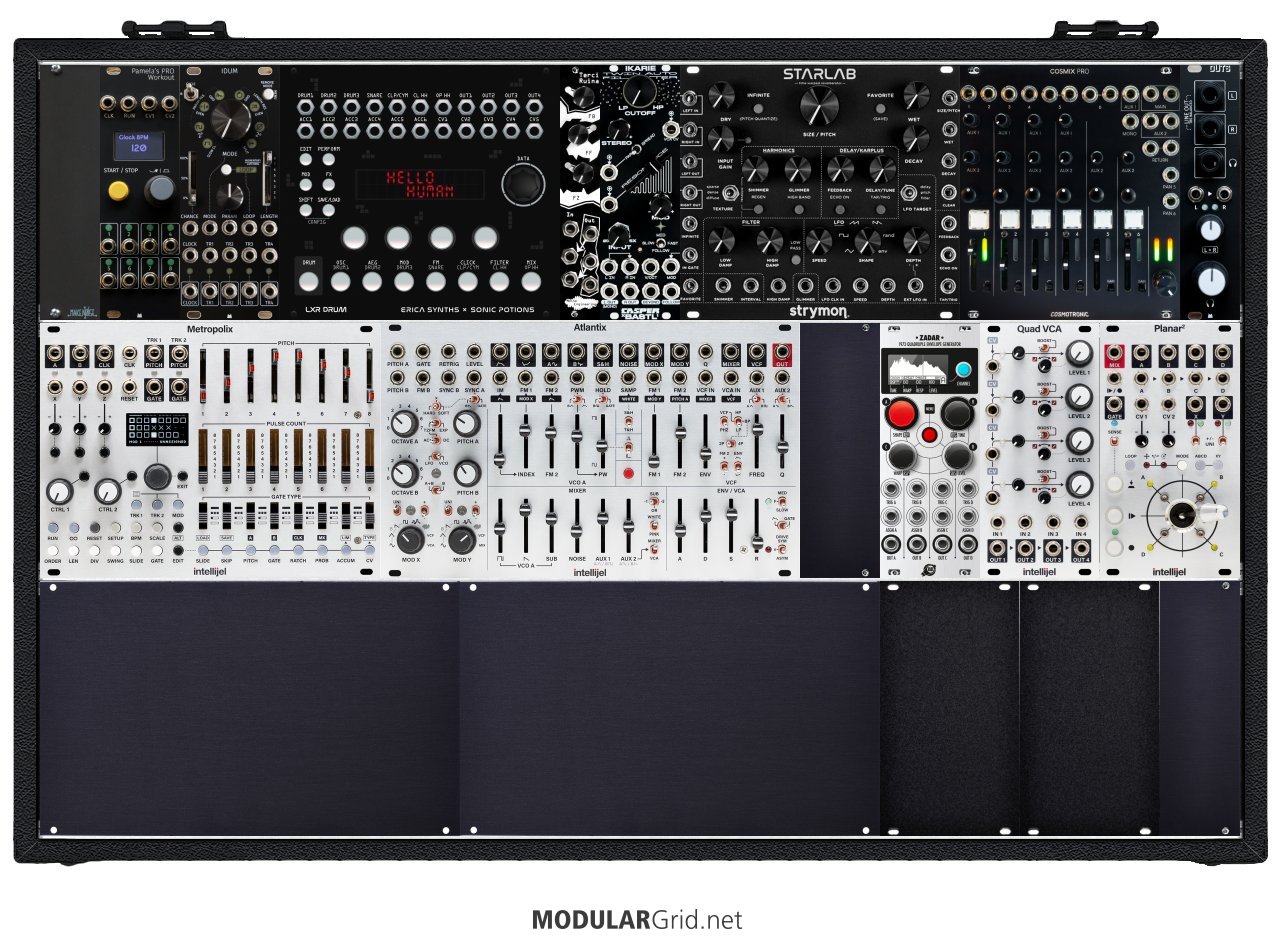
Task: Click the large red knob on Zadar
Action: point(902,413)
